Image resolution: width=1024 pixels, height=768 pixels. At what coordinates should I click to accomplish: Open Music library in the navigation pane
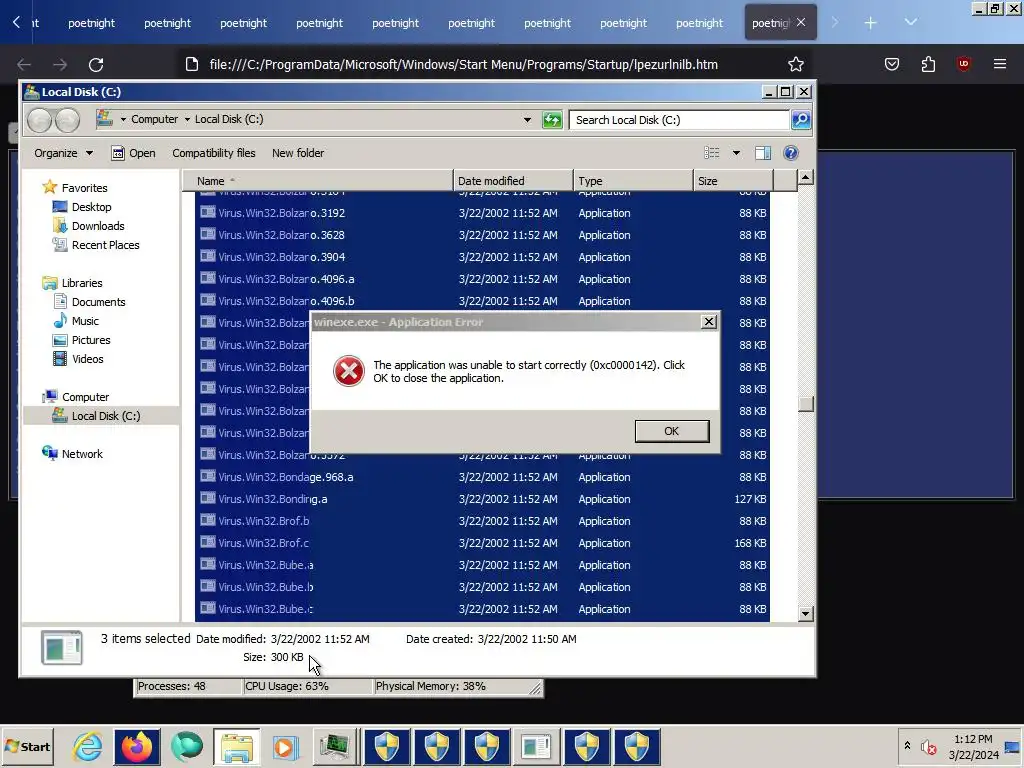(85, 321)
